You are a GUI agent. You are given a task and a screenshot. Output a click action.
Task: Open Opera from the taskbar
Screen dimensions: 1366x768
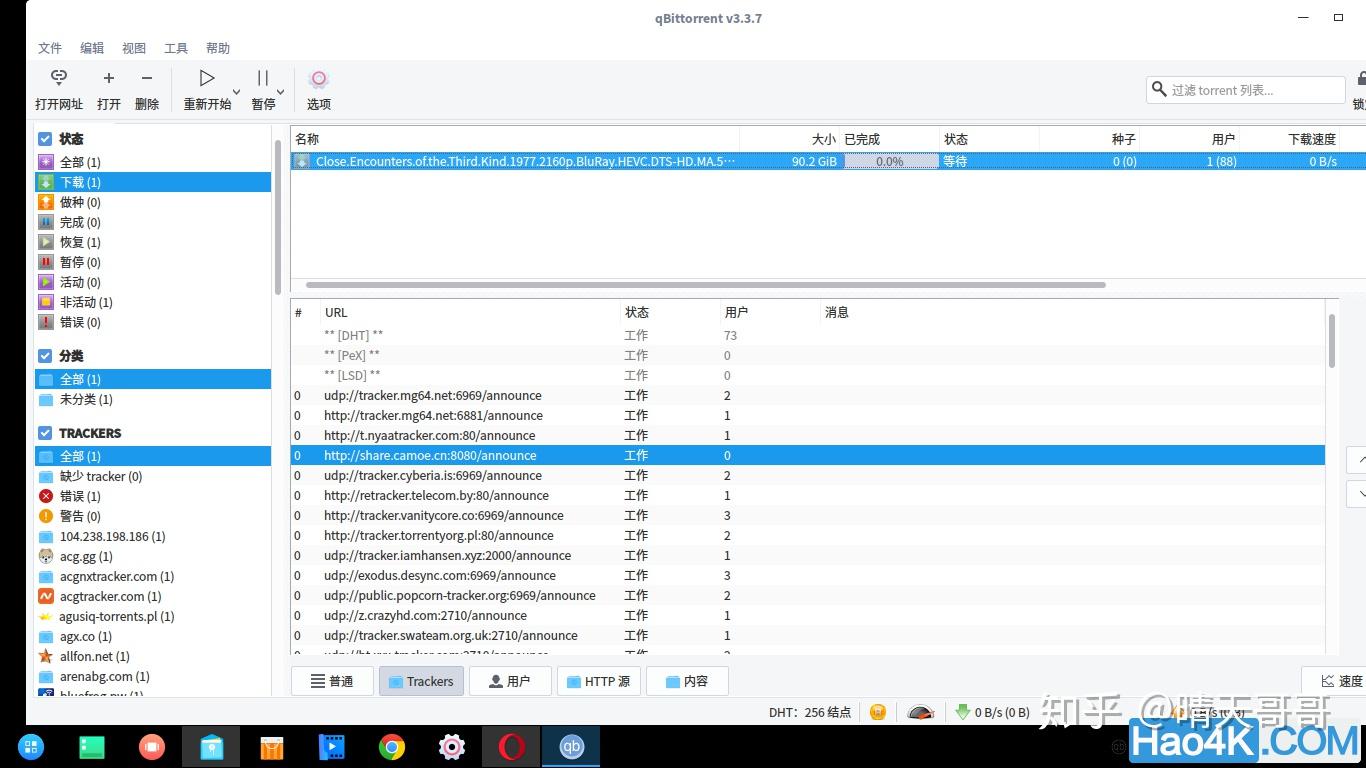511,746
